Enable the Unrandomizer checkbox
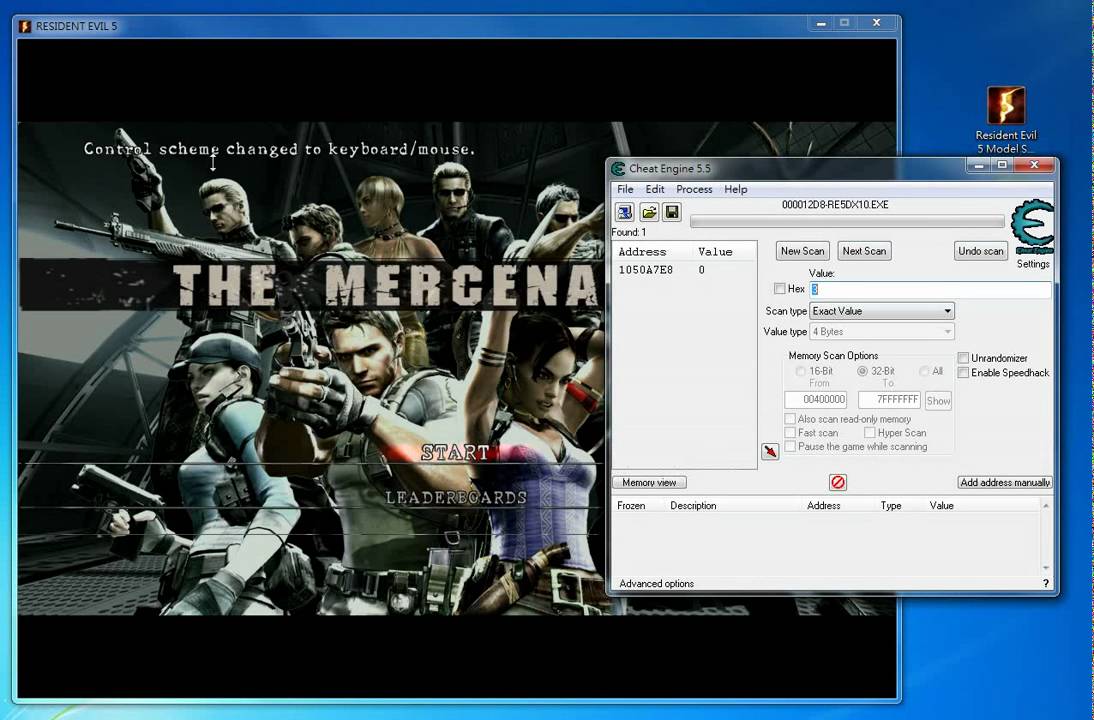Image resolution: width=1094 pixels, height=720 pixels. pyautogui.click(x=963, y=358)
